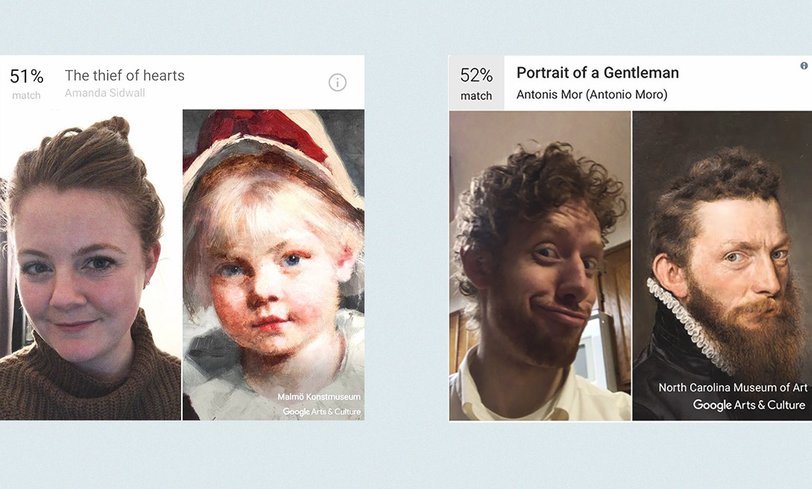This screenshot has width=812, height=489.
Task: Click the North Carolina Museum of Art label
Action: 732,388
